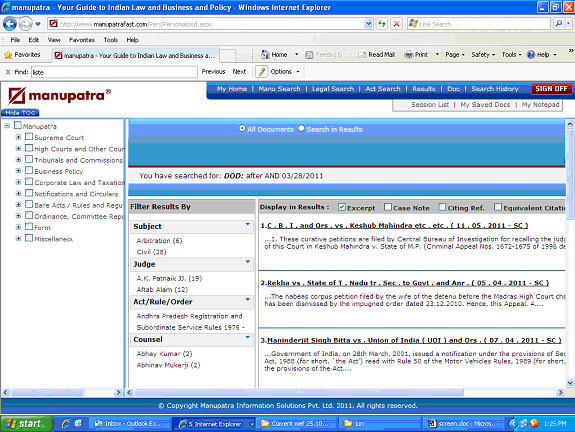The width and height of the screenshot is (575, 432).
Task: Click the manupatra logo
Action: [59, 96]
